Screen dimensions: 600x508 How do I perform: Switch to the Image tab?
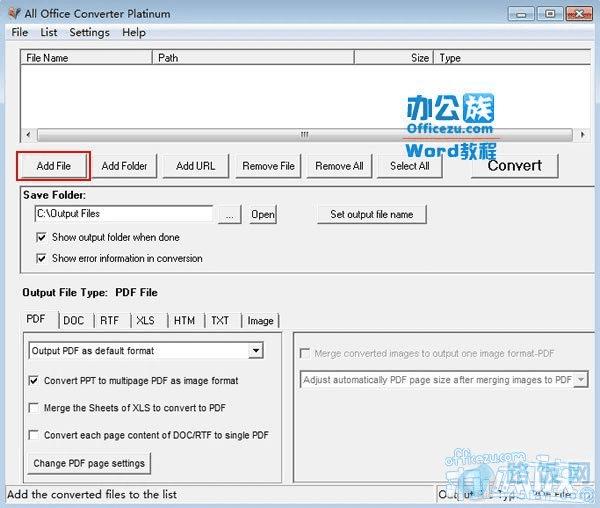pos(261,320)
